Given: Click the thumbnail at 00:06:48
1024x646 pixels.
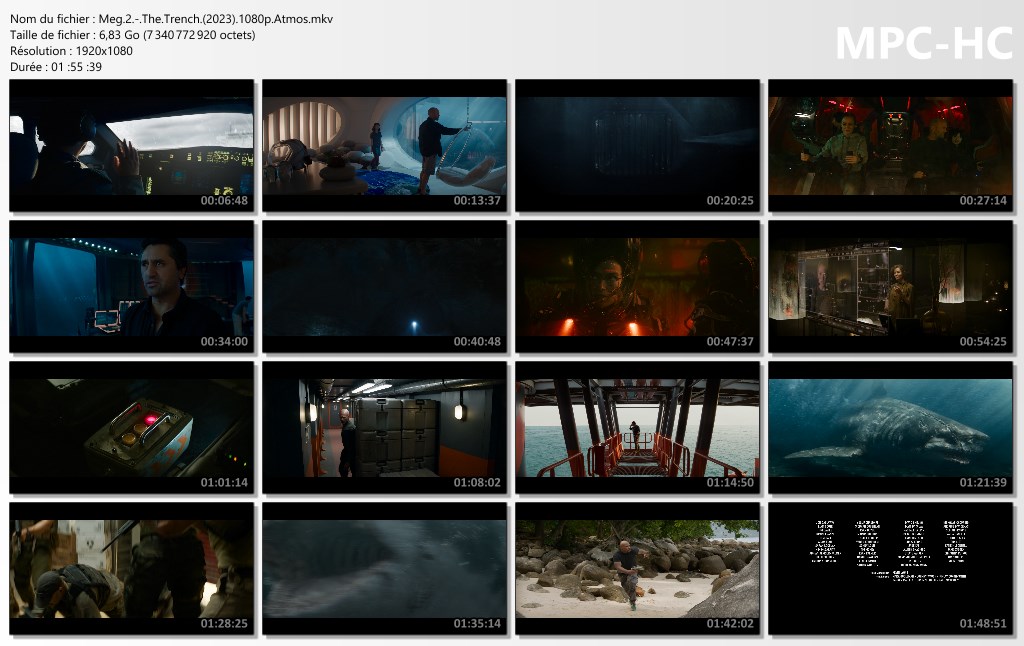Looking at the screenshot, I should coord(131,145).
